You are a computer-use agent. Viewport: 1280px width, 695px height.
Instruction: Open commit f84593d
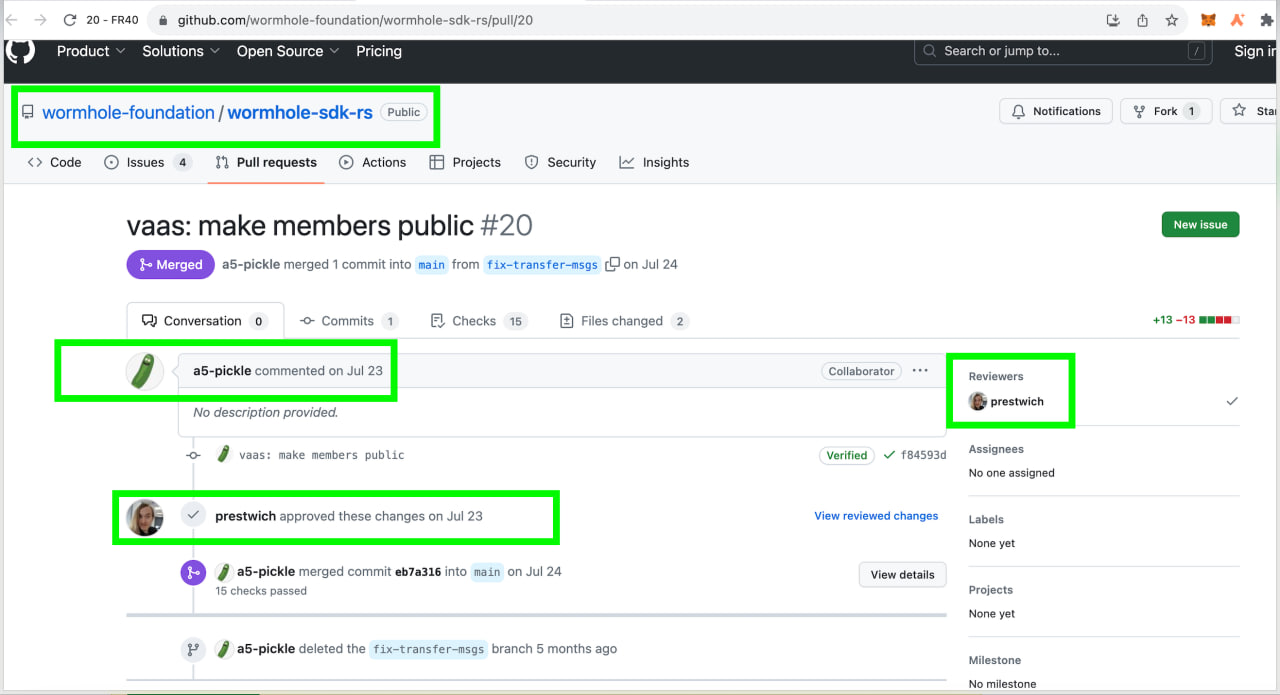[x=923, y=455]
